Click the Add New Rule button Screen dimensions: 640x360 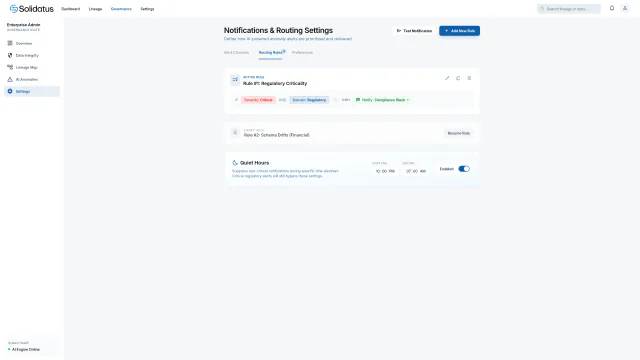coord(459,31)
